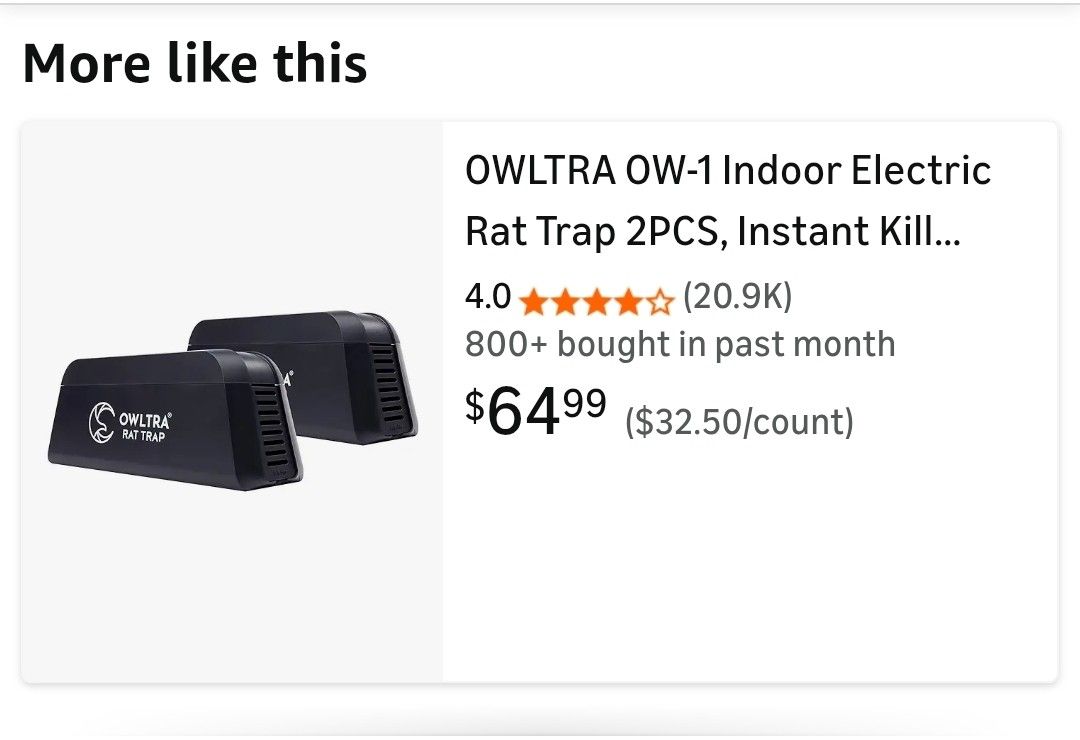Open the OWLTRA OW-1 product title
Viewport: 1080px width, 740px height.
click(725, 170)
